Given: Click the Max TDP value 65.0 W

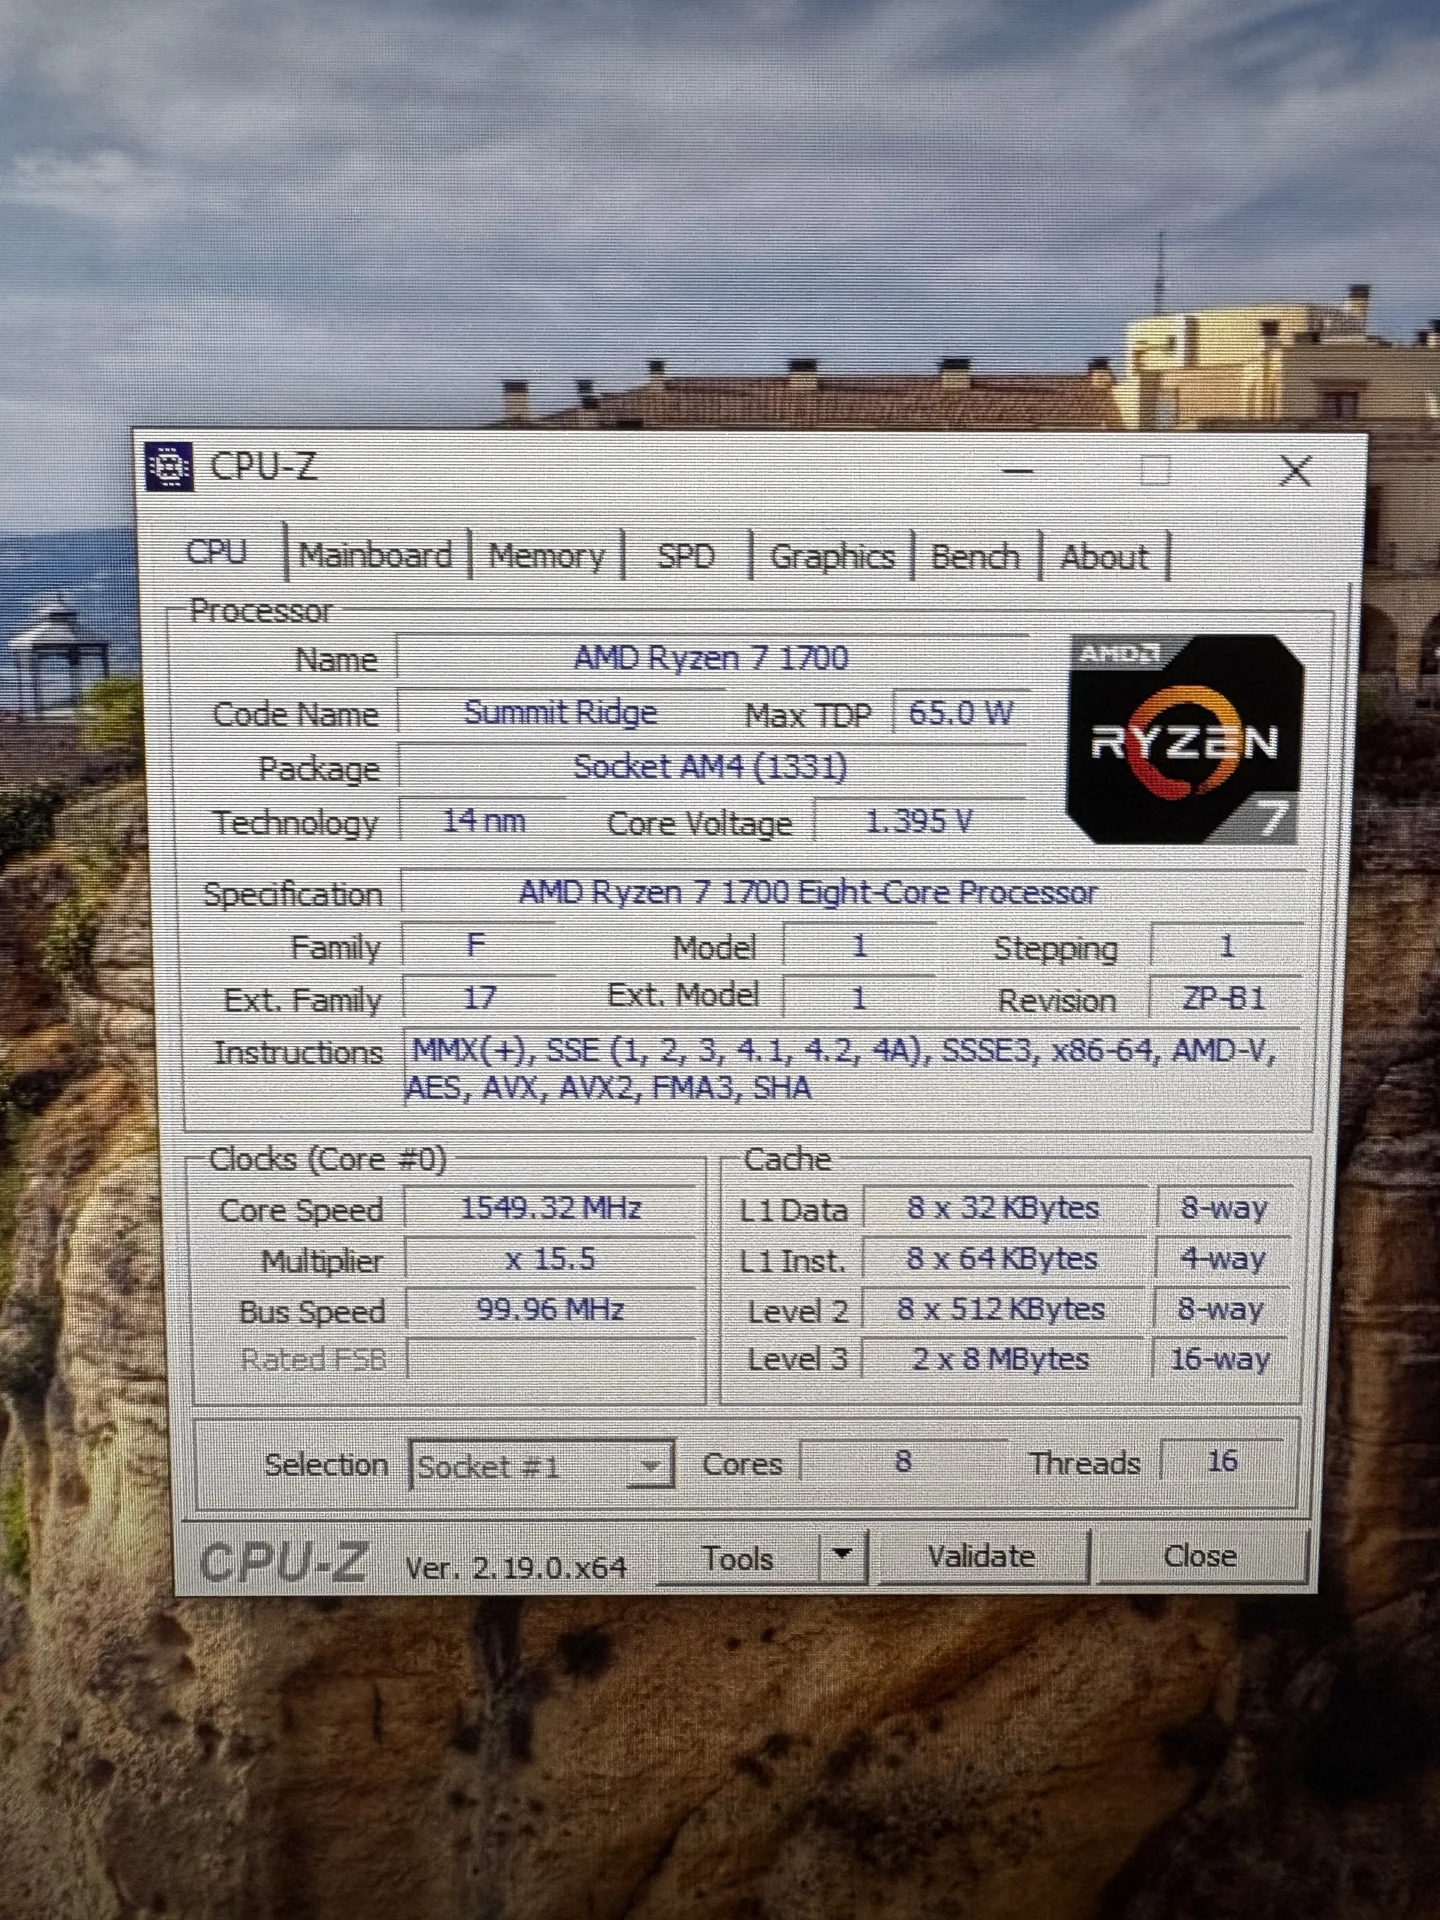Looking at the screenshot, I should [960, 713].
